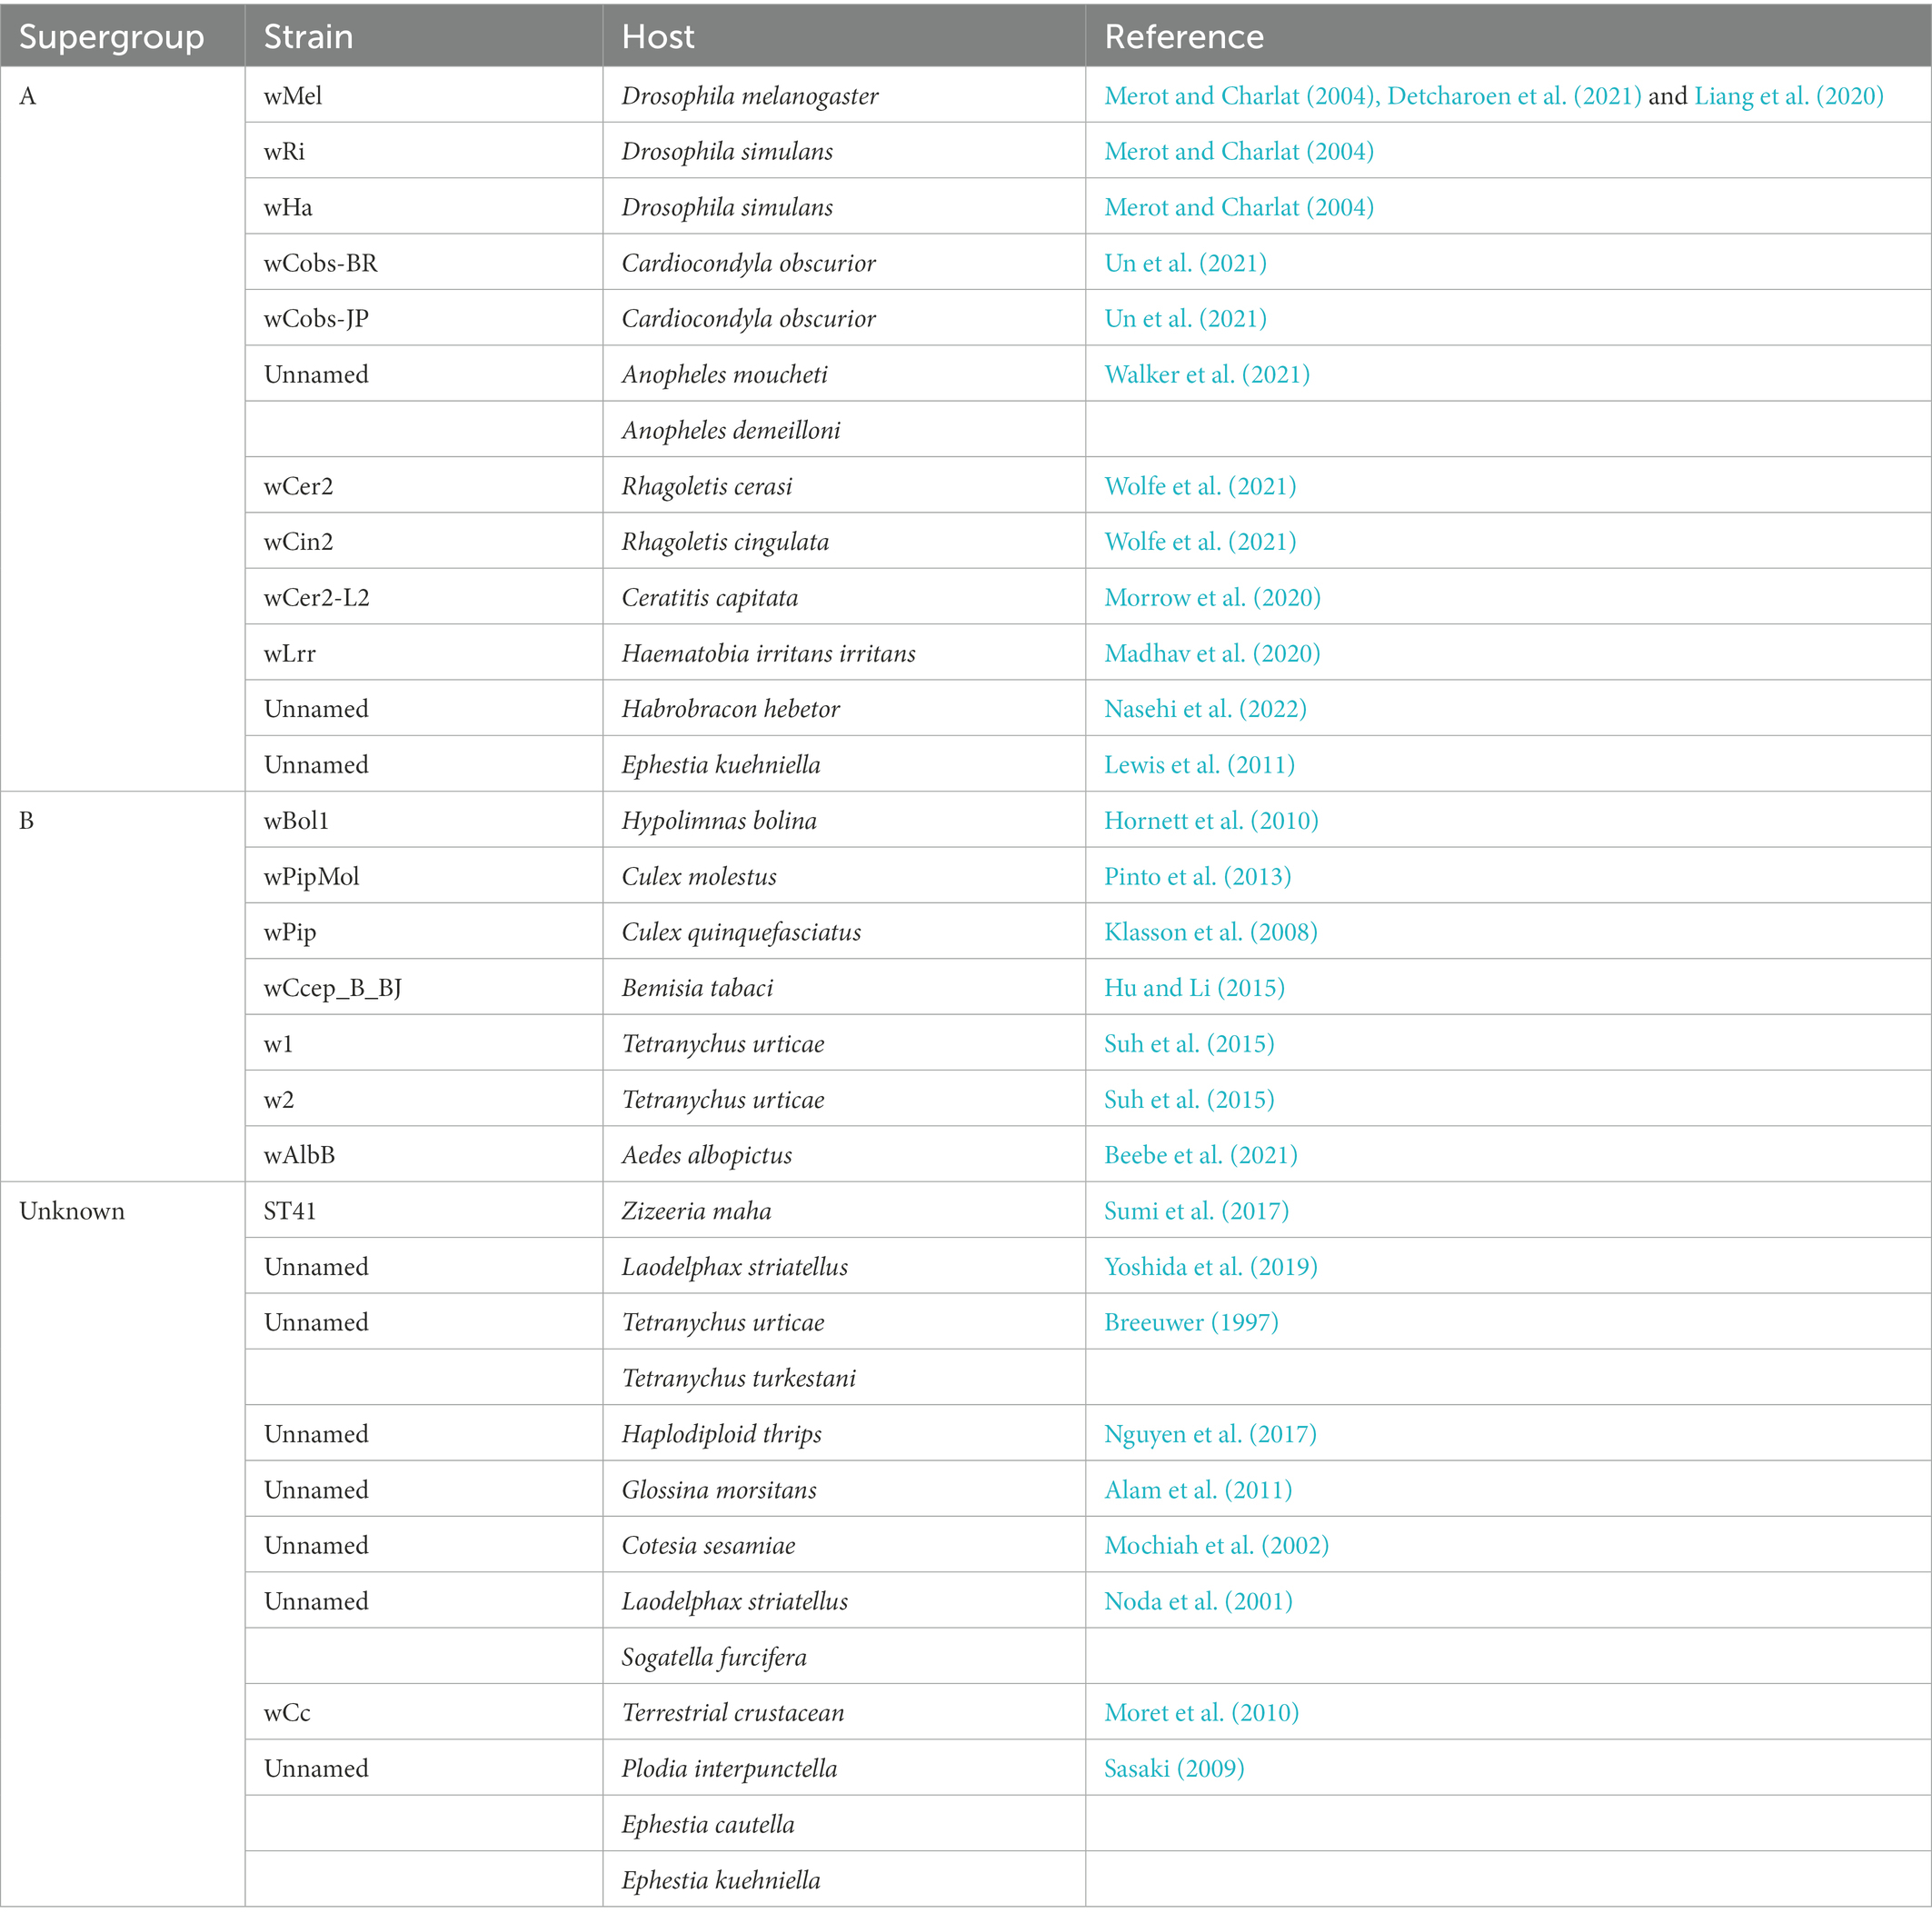
Task: Open the Sumi et al. (2017) reference
Action: 1196,1211
